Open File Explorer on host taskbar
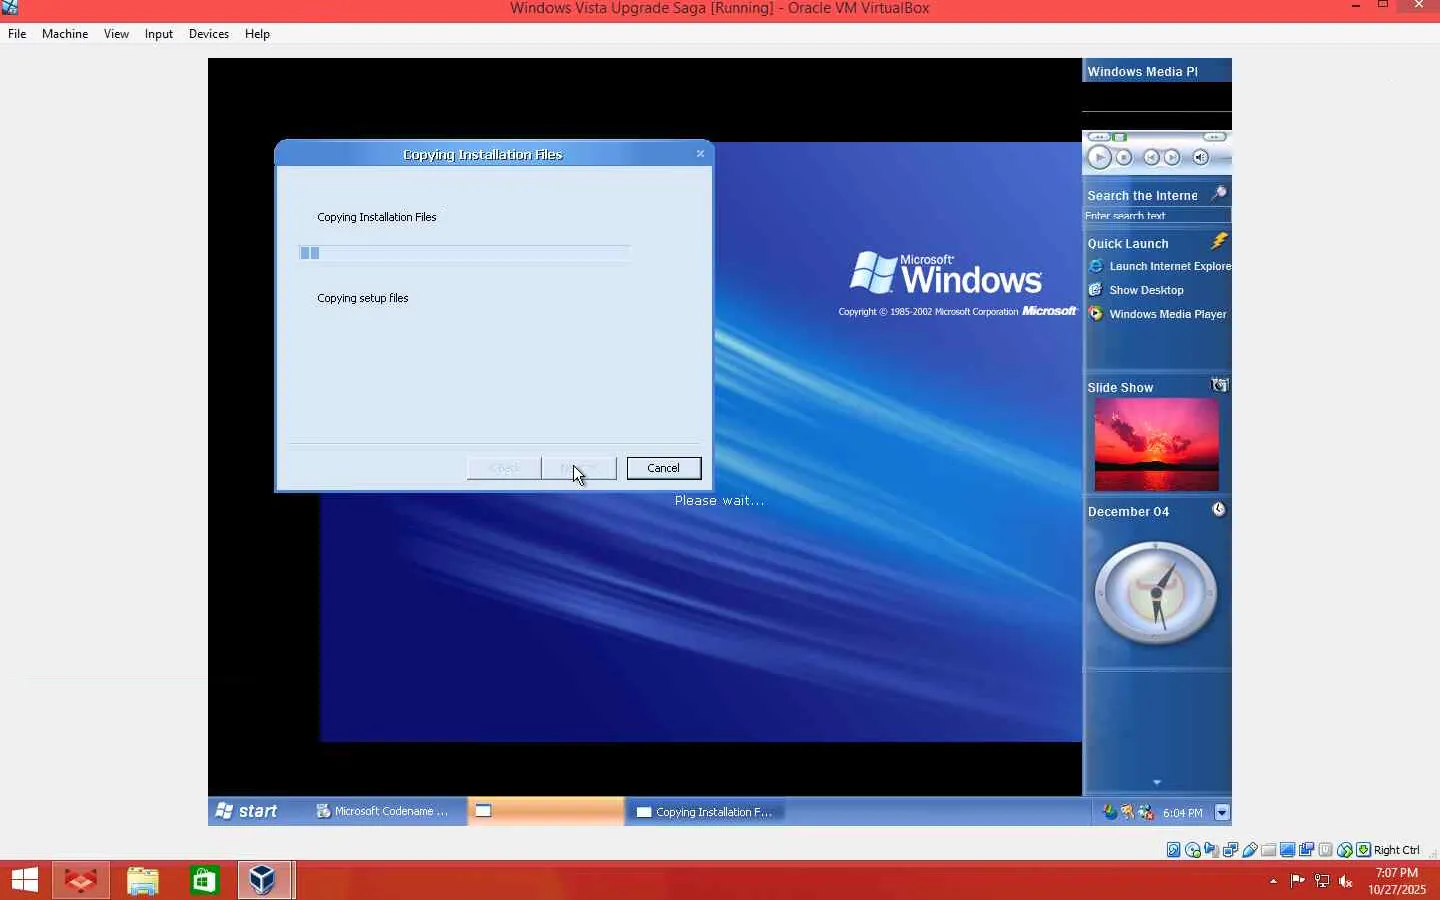The image size is (1440, 900). [x=143, y=880]
